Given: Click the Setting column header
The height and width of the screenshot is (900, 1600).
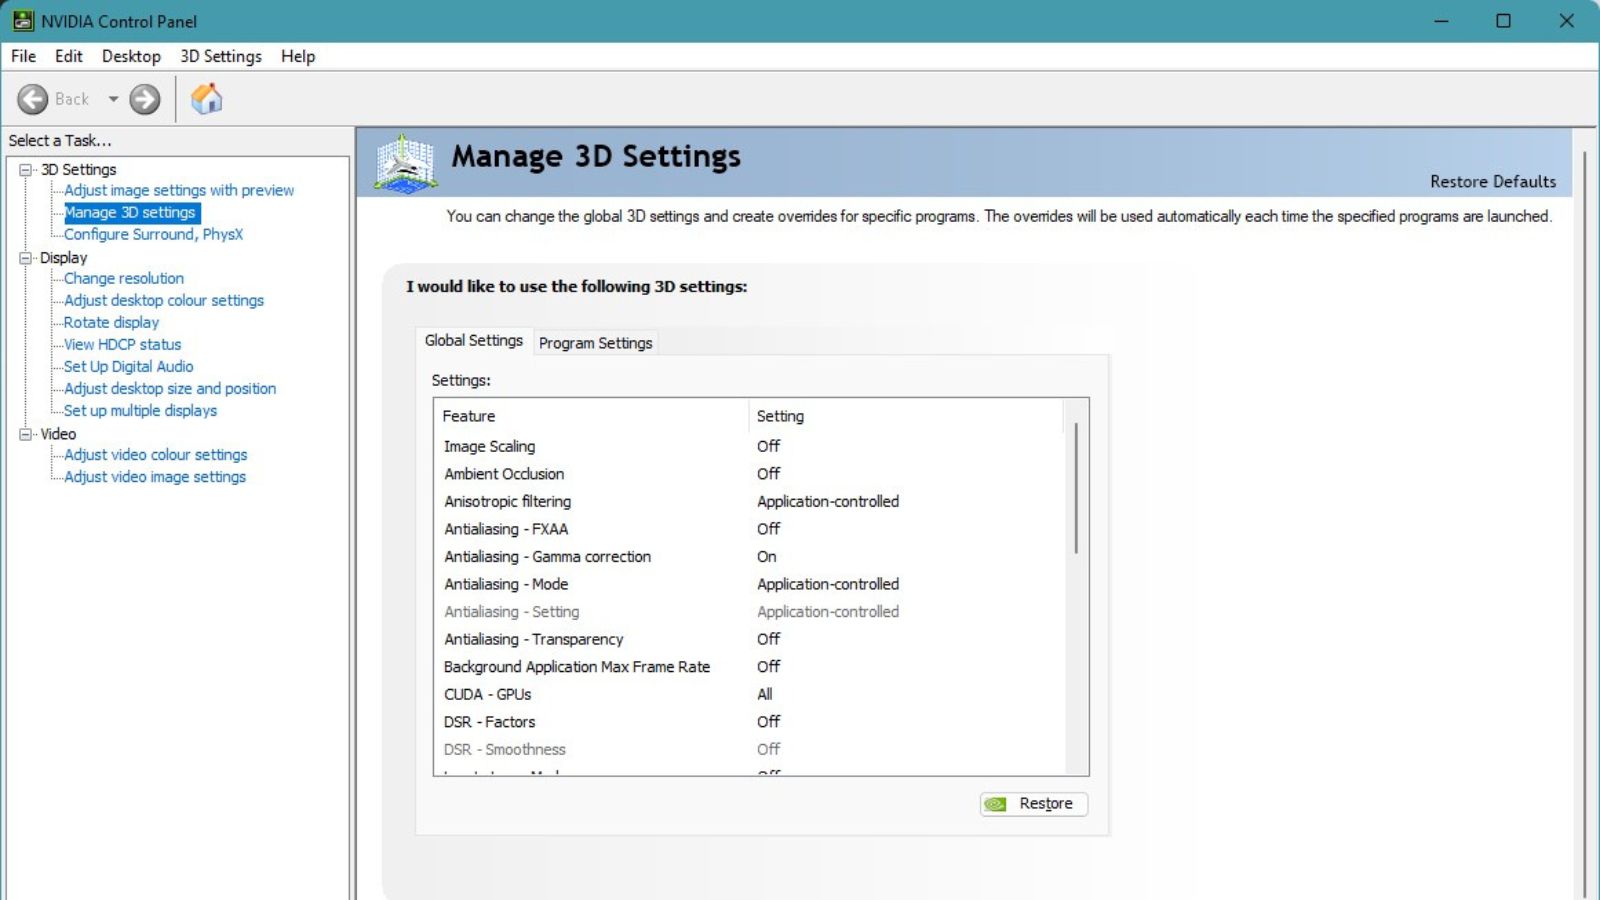Looking at the screenshot, I should point(905,416).
